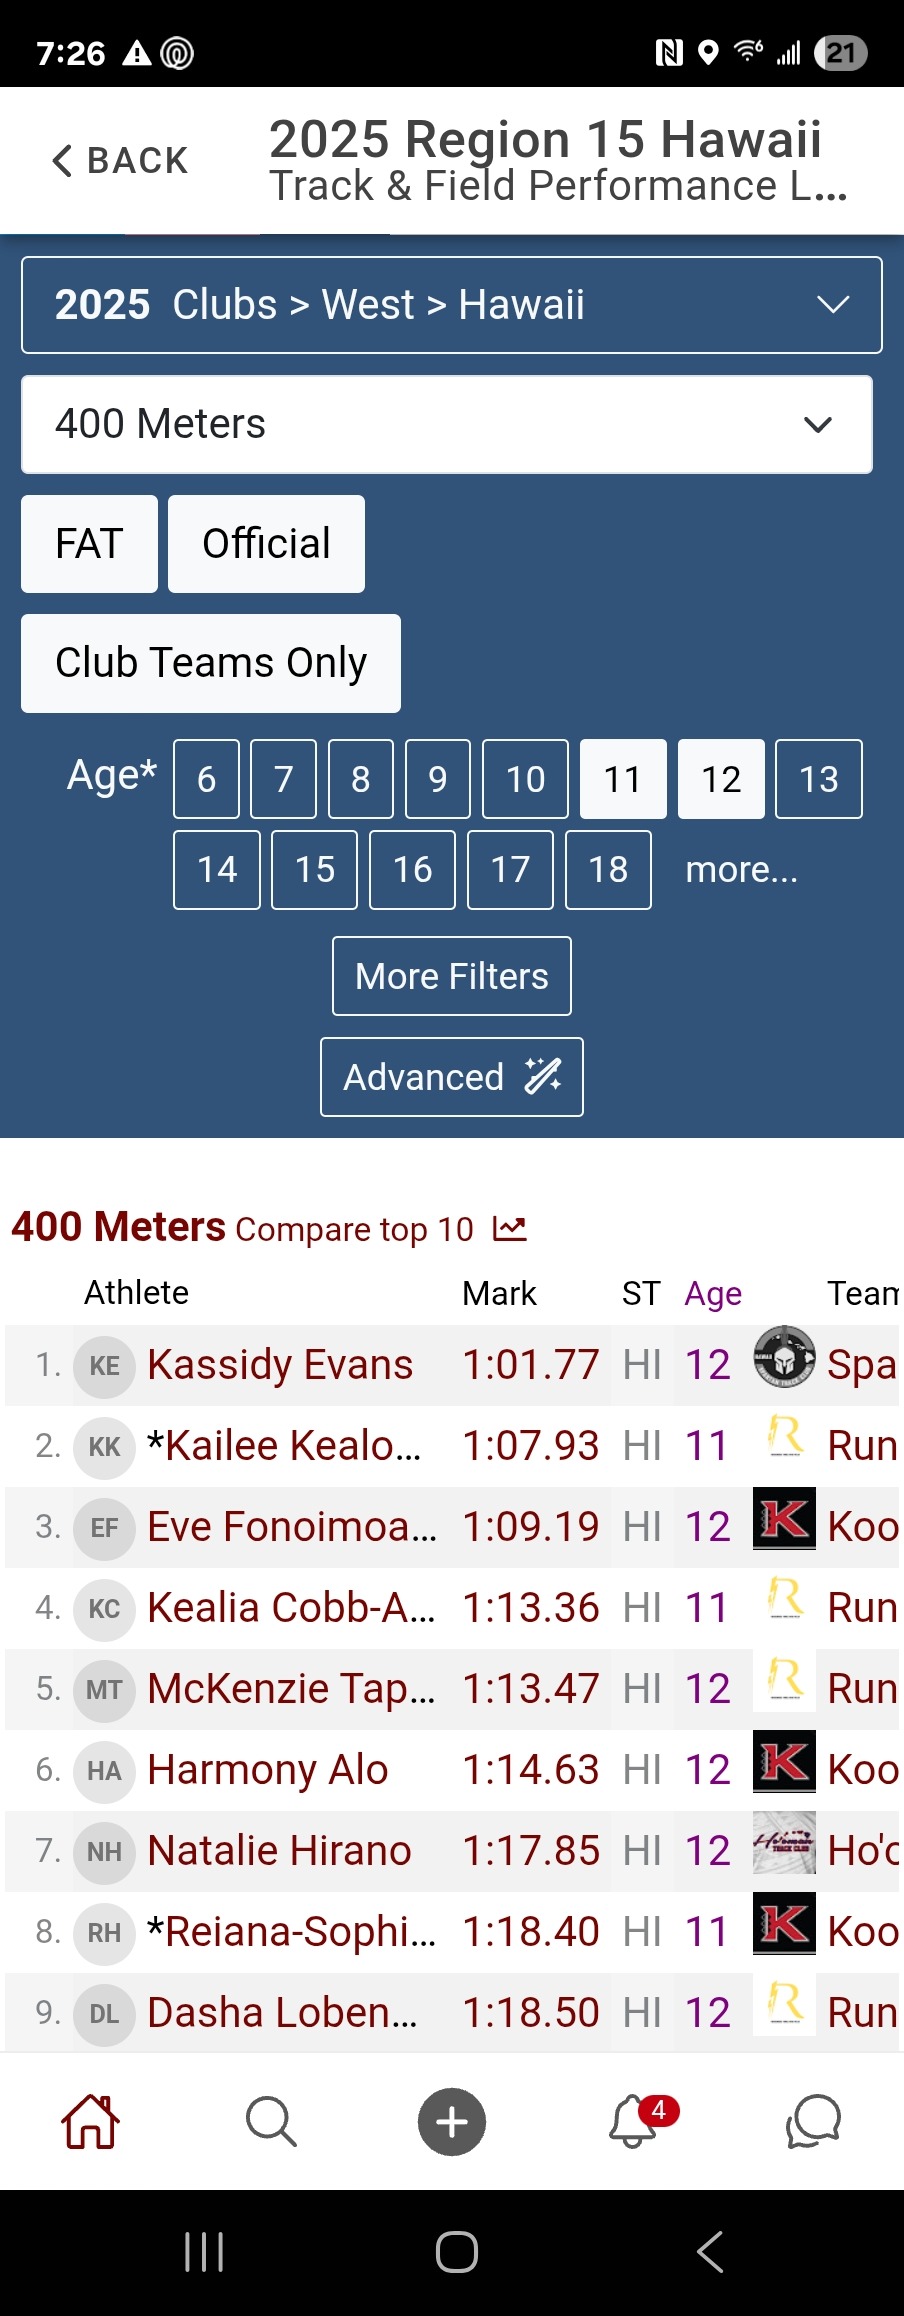
Task: Go back using the BACK button
Action: pyautogui.click(x=120, y=160)
